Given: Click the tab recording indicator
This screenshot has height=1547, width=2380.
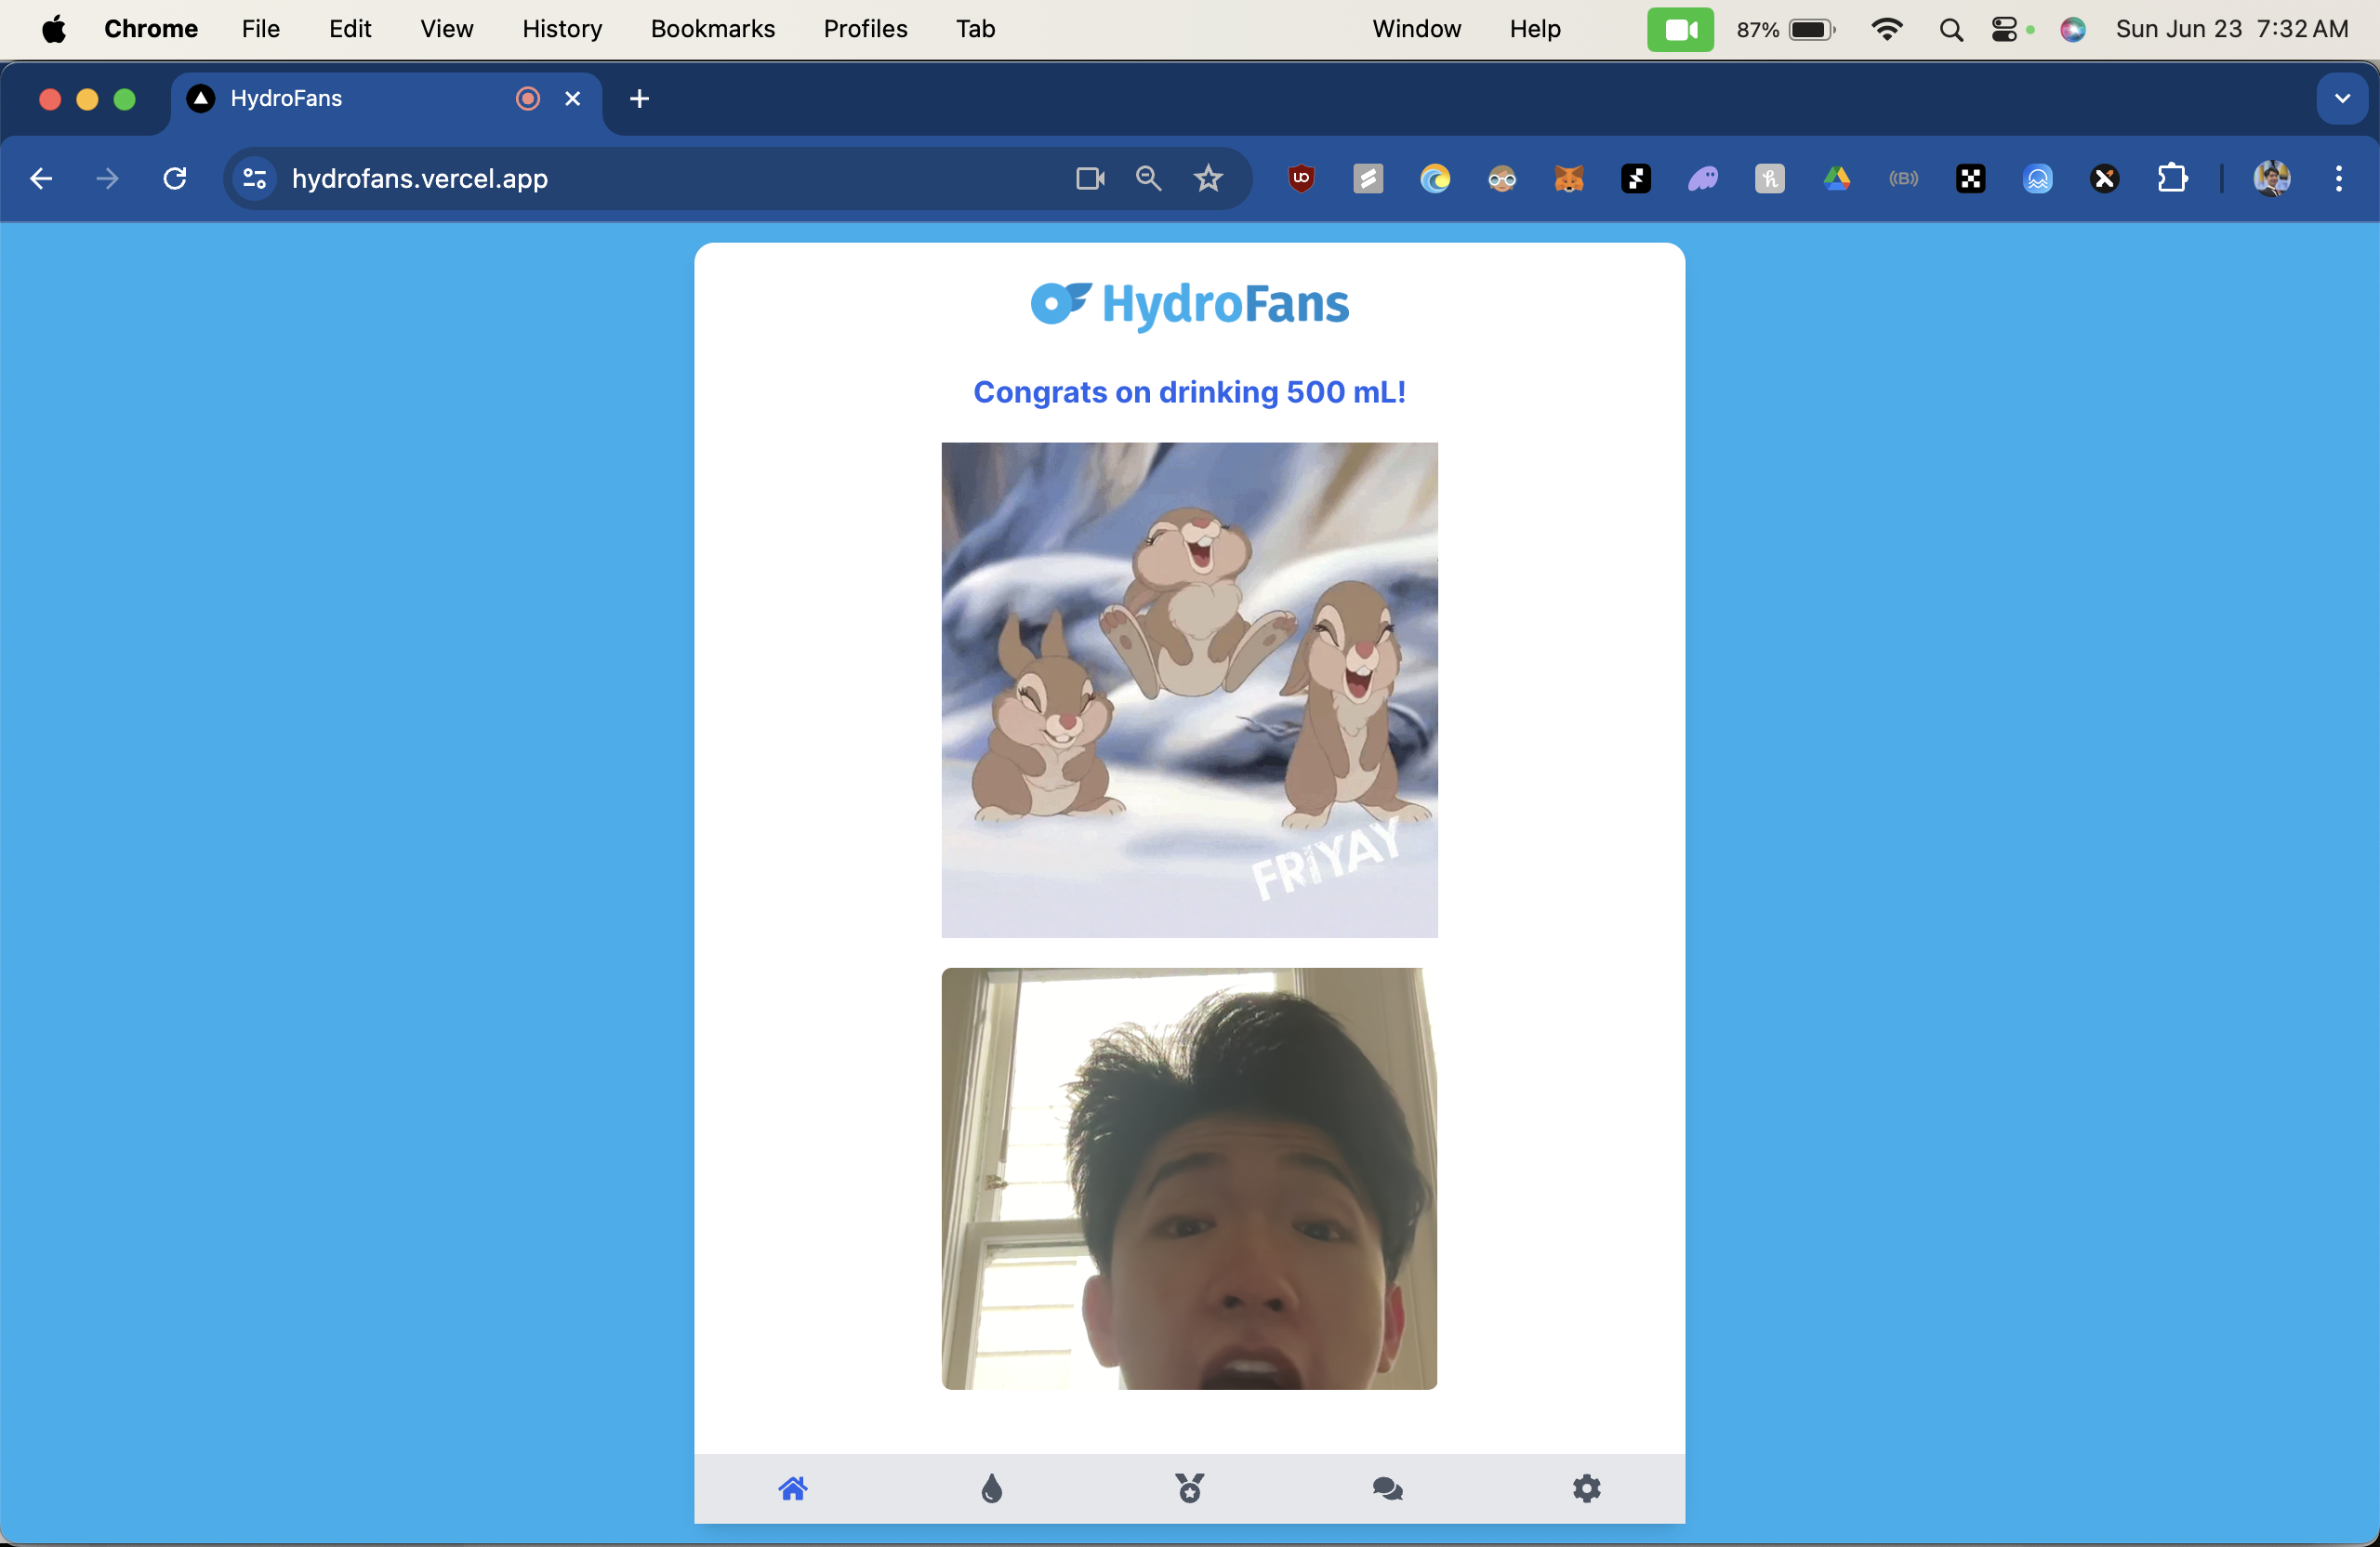Looking at the screenshot, I should [x=528, y=98].
